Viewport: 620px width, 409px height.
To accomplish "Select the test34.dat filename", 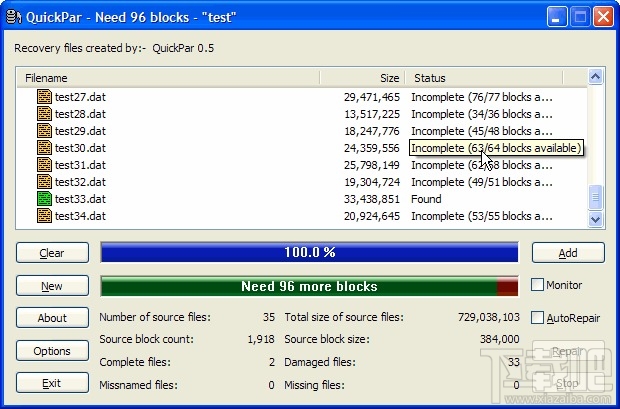I will click(80, 216).
